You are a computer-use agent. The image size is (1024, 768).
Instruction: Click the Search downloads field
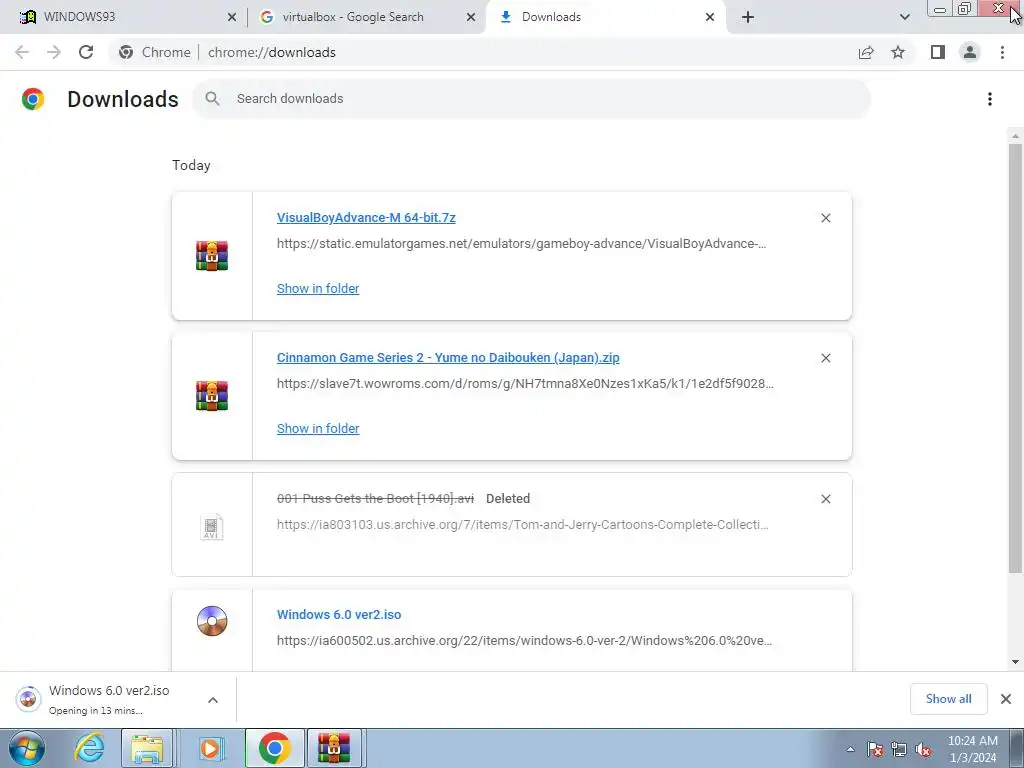click(531, 99)
